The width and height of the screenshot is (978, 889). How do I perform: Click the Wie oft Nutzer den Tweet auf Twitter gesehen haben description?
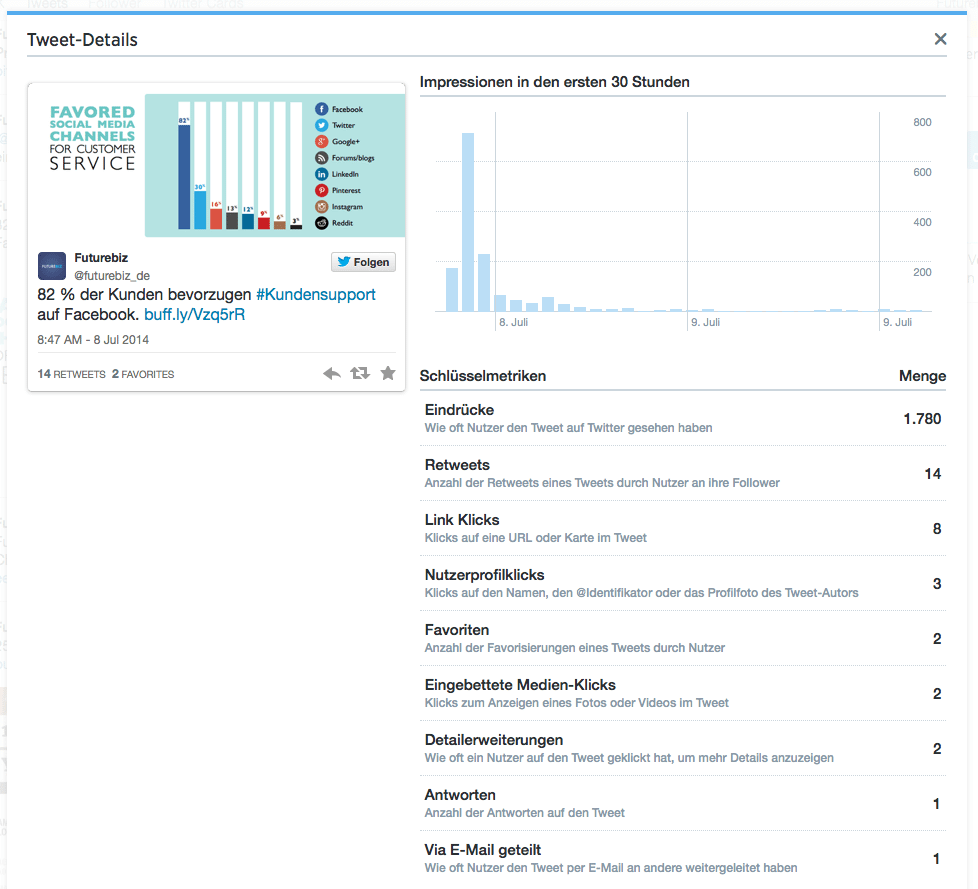(x=568, y=428)
